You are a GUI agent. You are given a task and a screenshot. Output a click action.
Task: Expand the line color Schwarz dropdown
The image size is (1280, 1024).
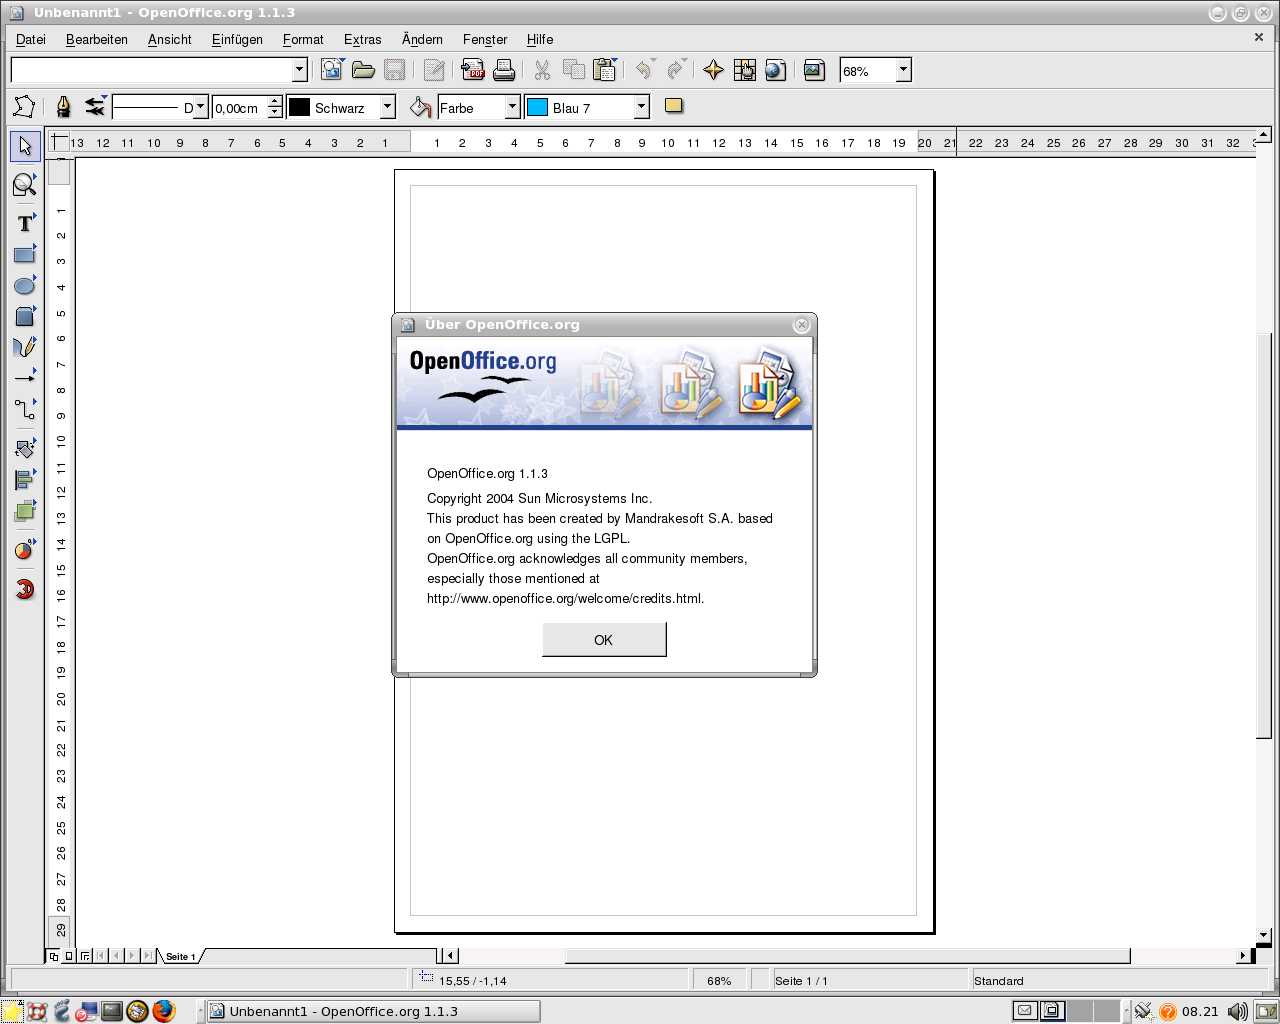(x=388, y=107)
